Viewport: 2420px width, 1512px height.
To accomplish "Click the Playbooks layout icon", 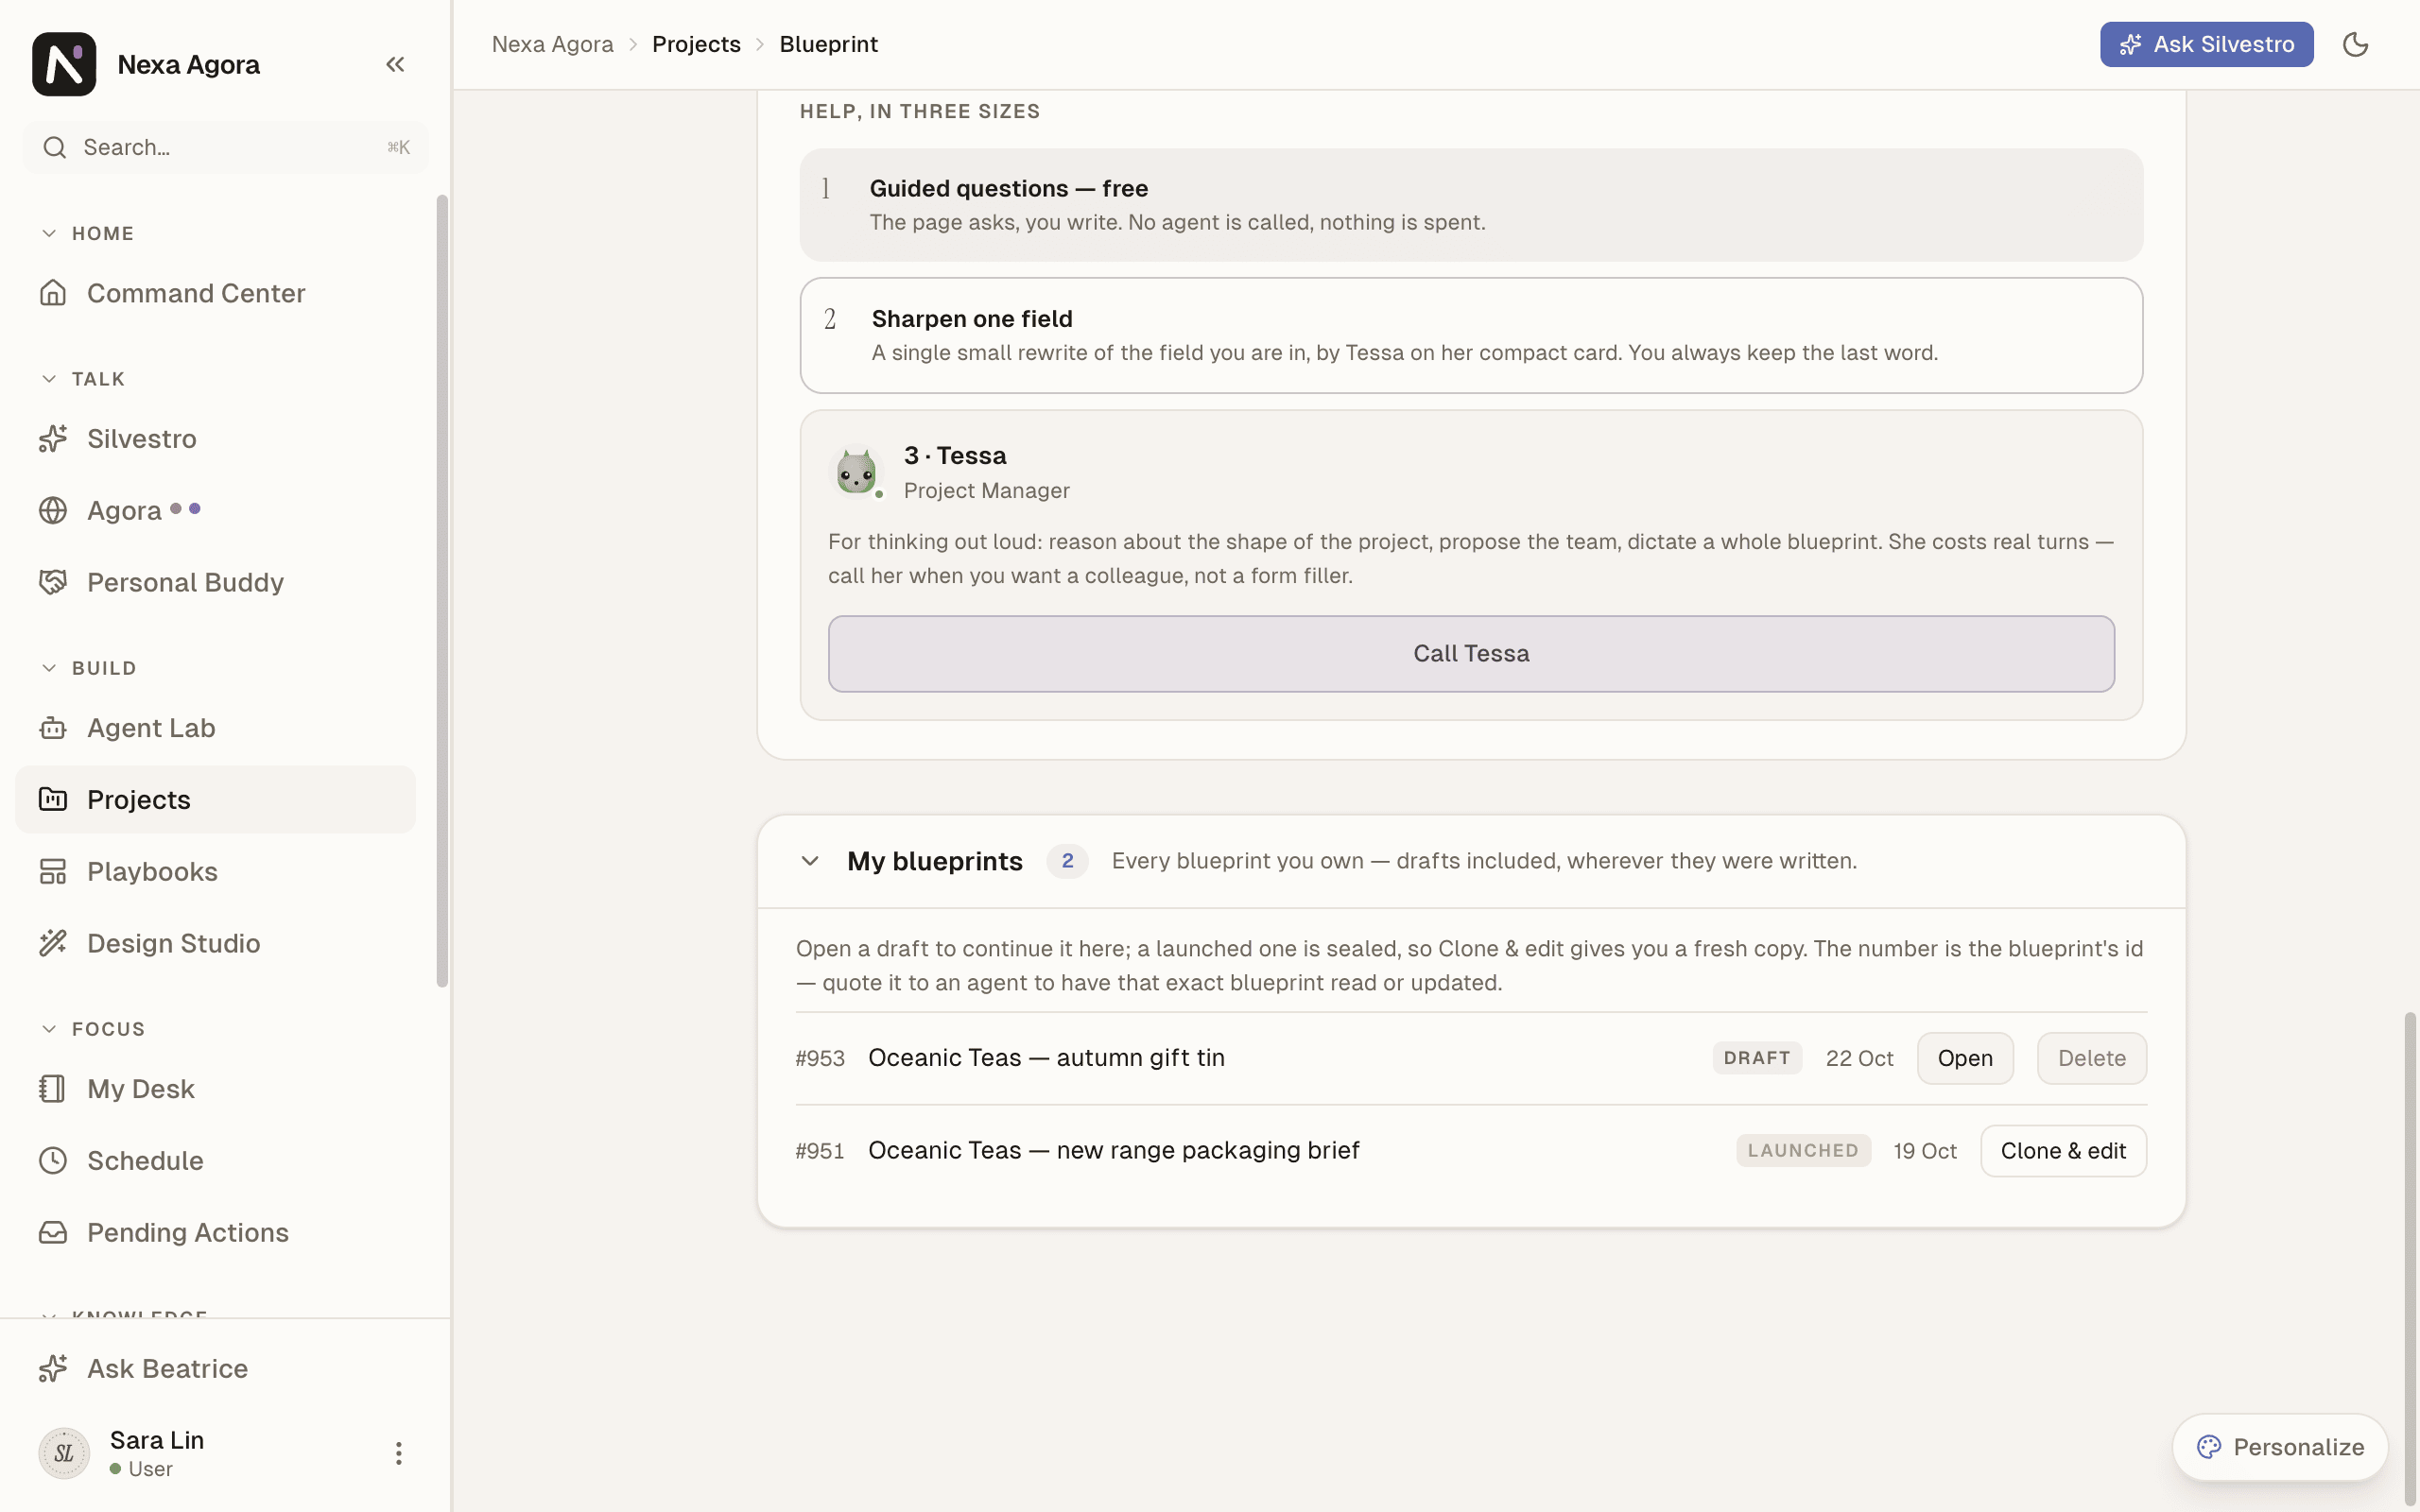I will [x=53, y=872].
